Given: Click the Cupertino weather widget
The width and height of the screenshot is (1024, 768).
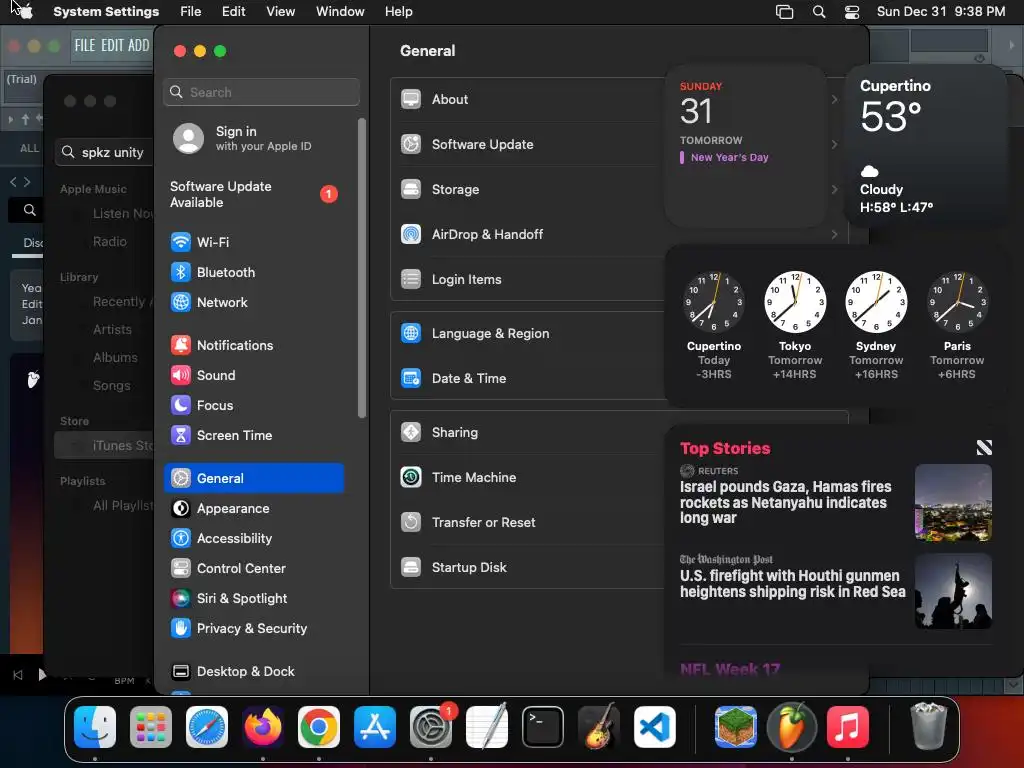Looking at the screenshot, I should tap(927, 145).
